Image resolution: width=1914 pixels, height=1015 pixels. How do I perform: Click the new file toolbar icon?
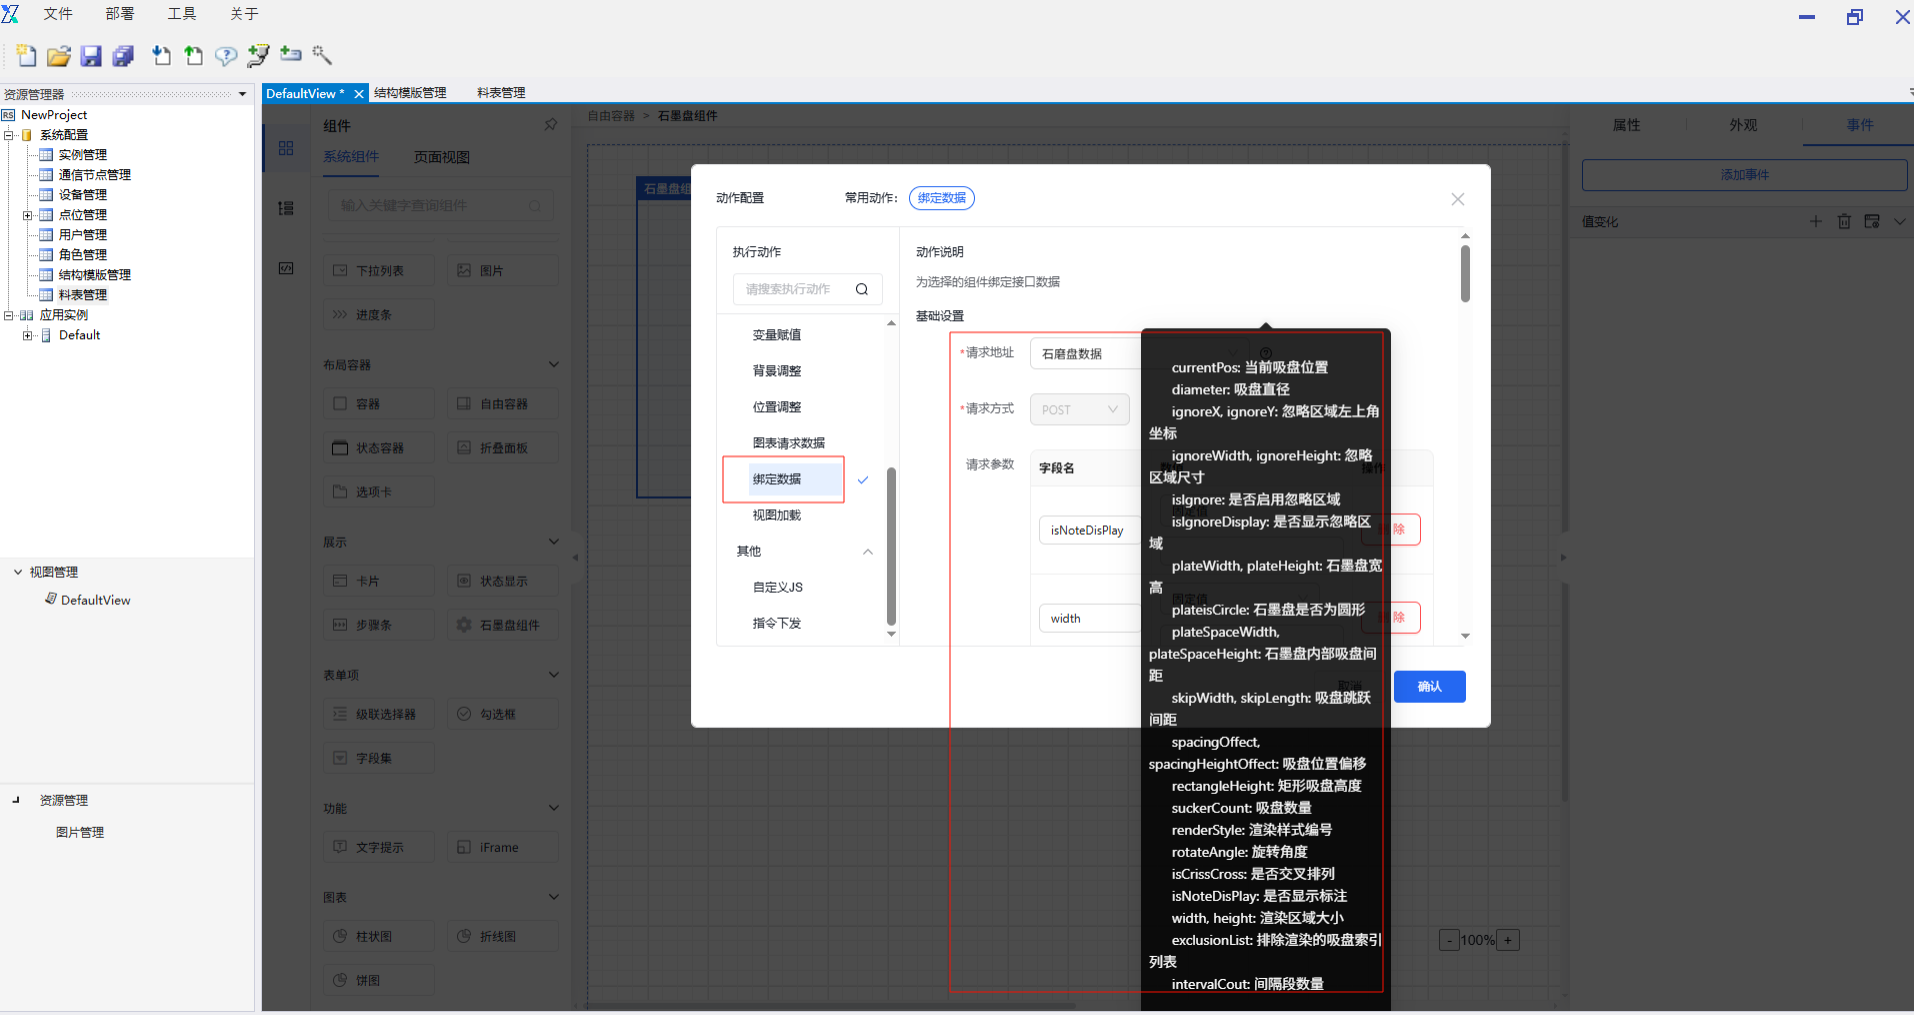point(26,56)
